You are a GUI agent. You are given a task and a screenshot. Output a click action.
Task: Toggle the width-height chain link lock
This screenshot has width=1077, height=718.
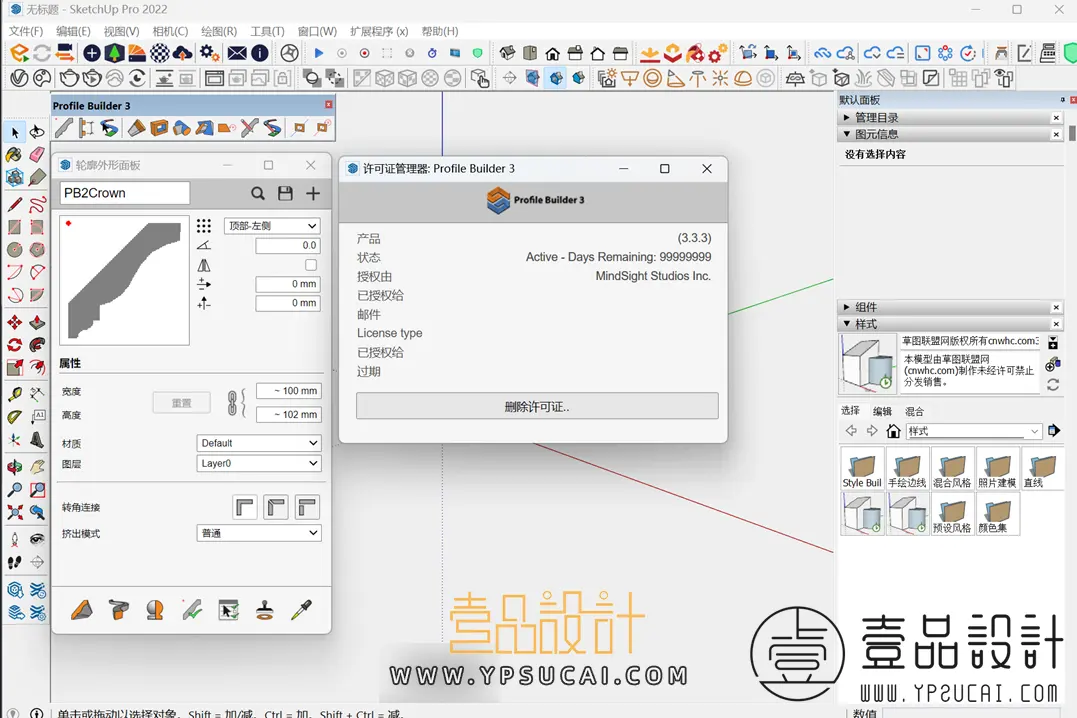click(233, 403)
